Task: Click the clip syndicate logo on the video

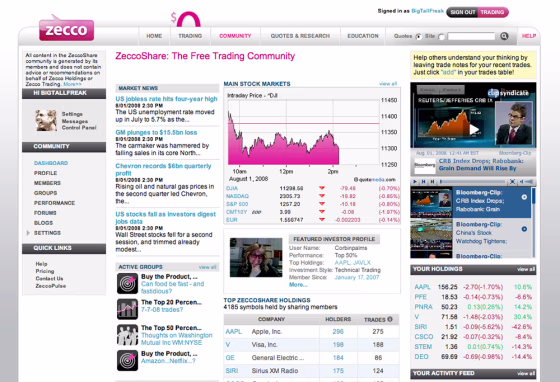Action: pyautogui.click(x=508, y=93)
